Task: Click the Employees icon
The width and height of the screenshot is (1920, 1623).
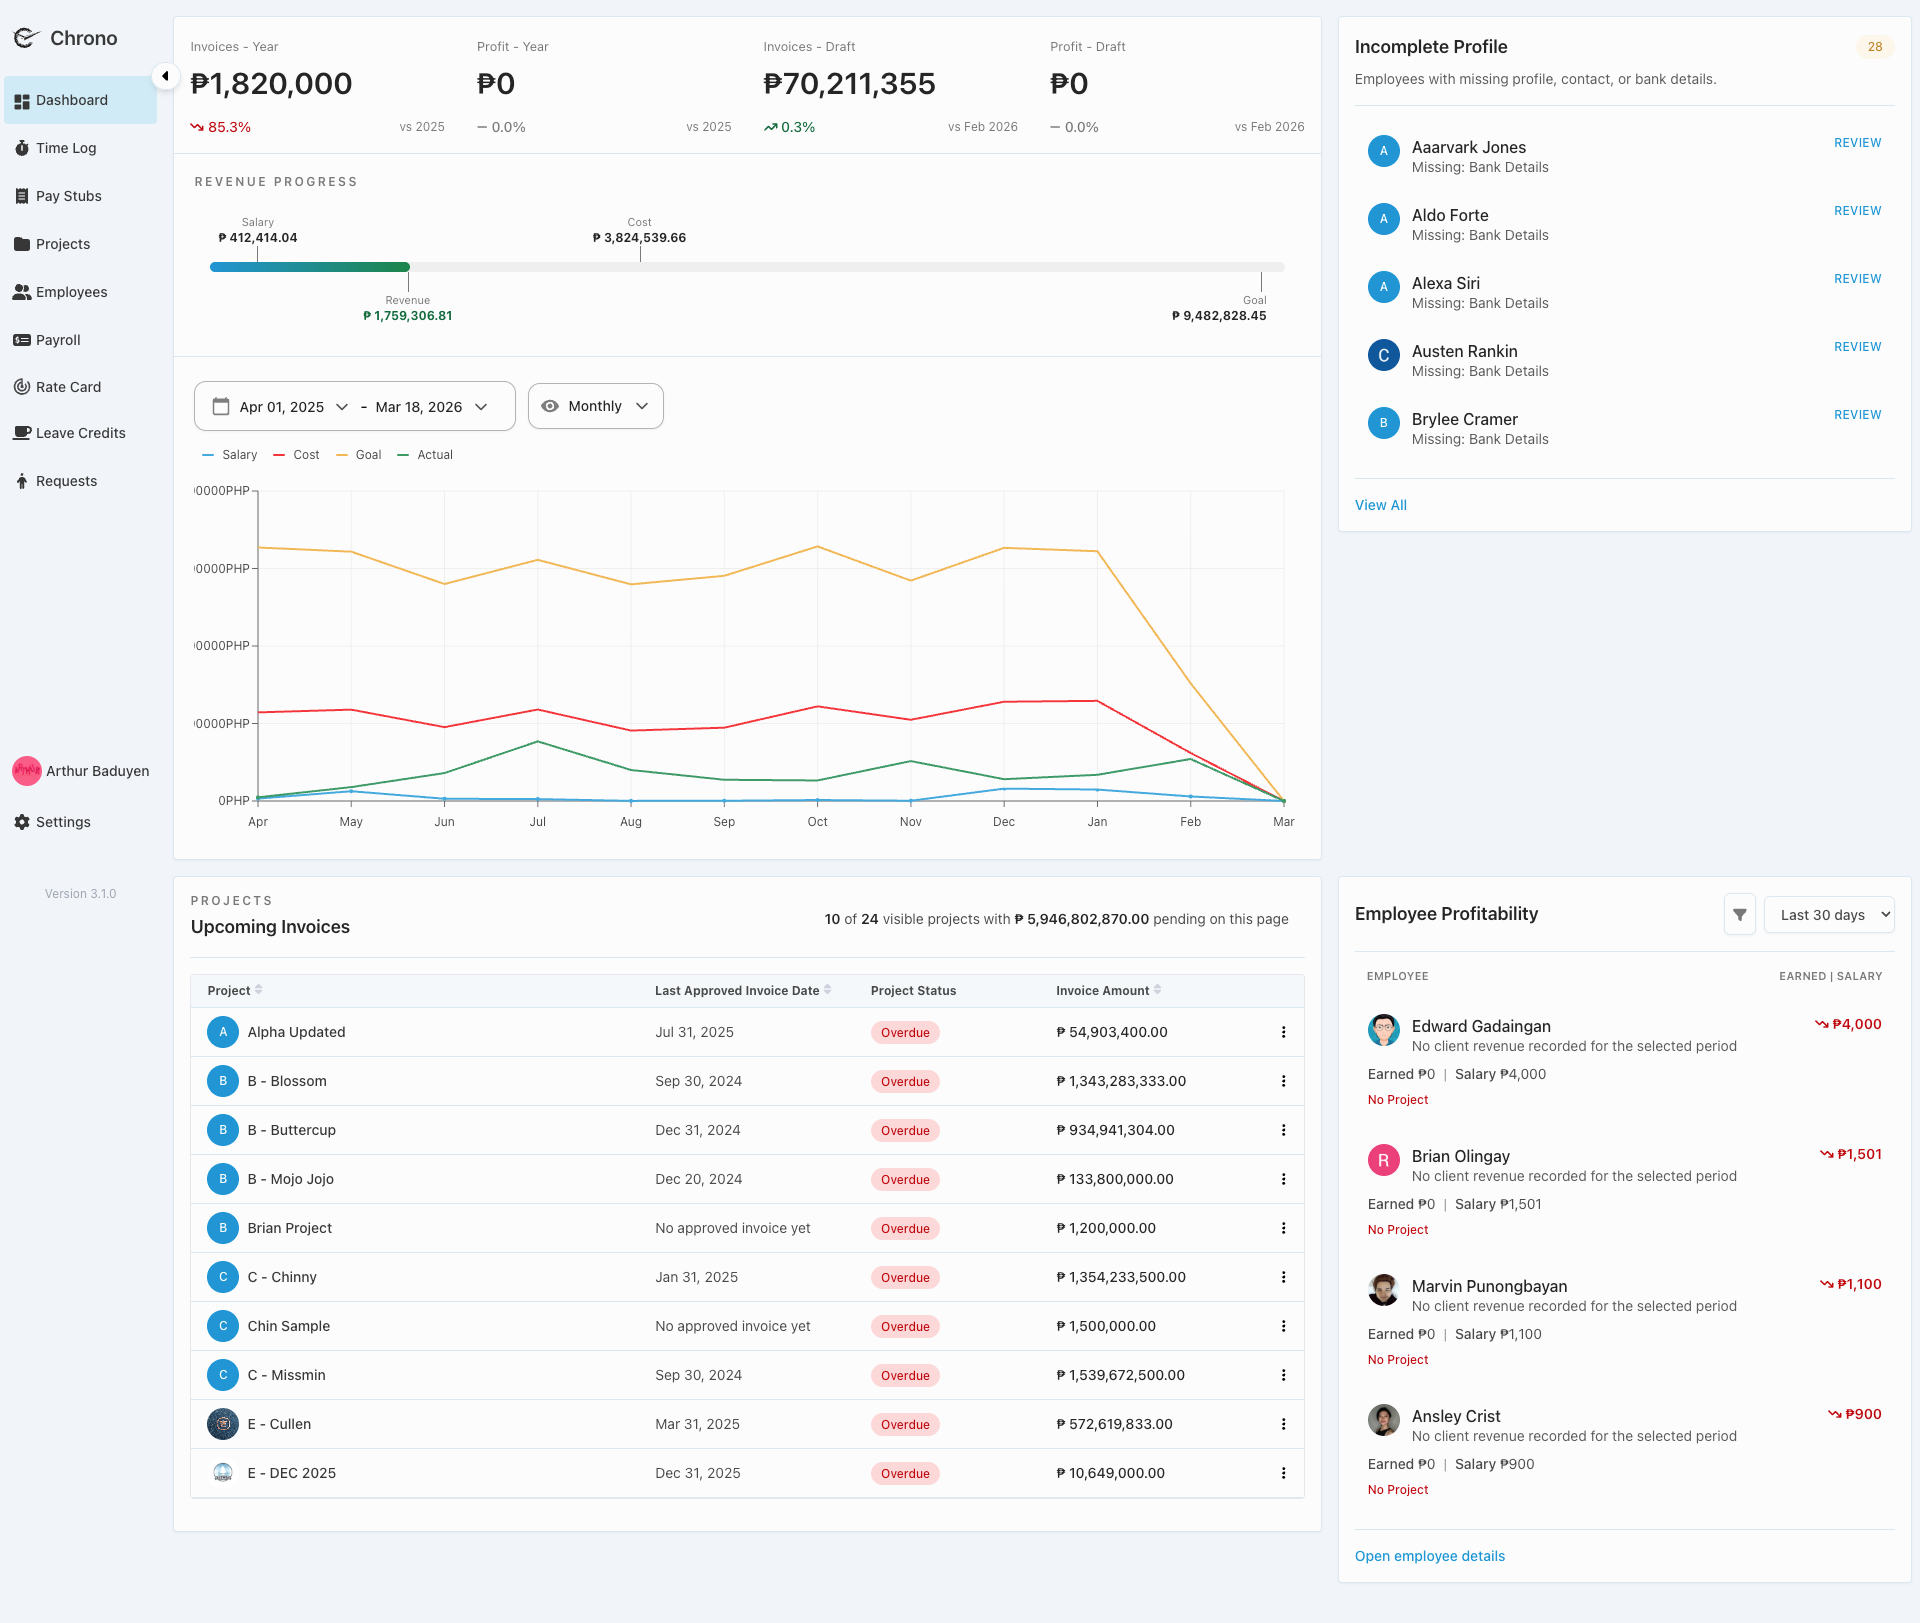Action: (22, 292)
